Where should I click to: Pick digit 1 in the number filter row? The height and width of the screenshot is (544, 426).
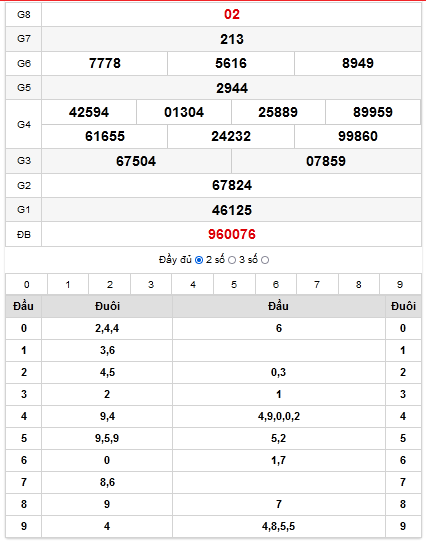coord(68,284)
